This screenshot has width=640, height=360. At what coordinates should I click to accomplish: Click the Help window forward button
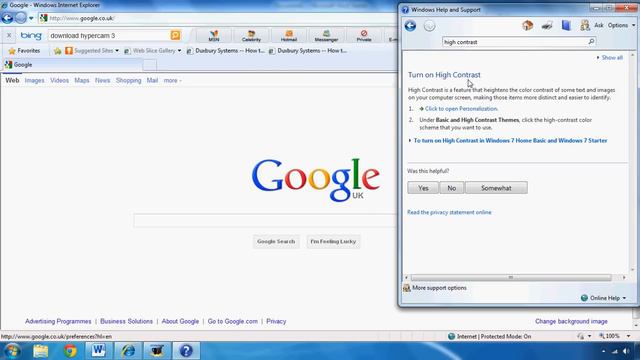[x=429, y=26]
